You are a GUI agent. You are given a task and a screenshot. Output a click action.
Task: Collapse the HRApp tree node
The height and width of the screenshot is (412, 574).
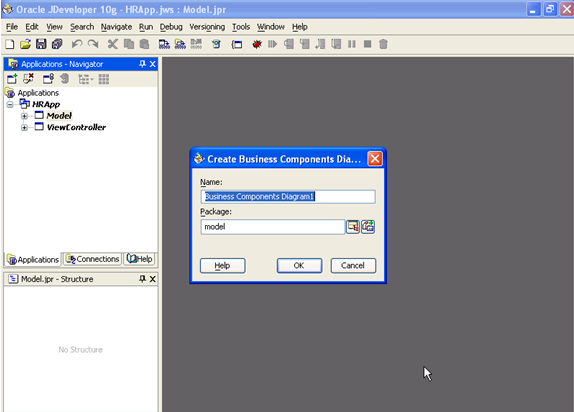pyautogui.click(x=10, y=105)
